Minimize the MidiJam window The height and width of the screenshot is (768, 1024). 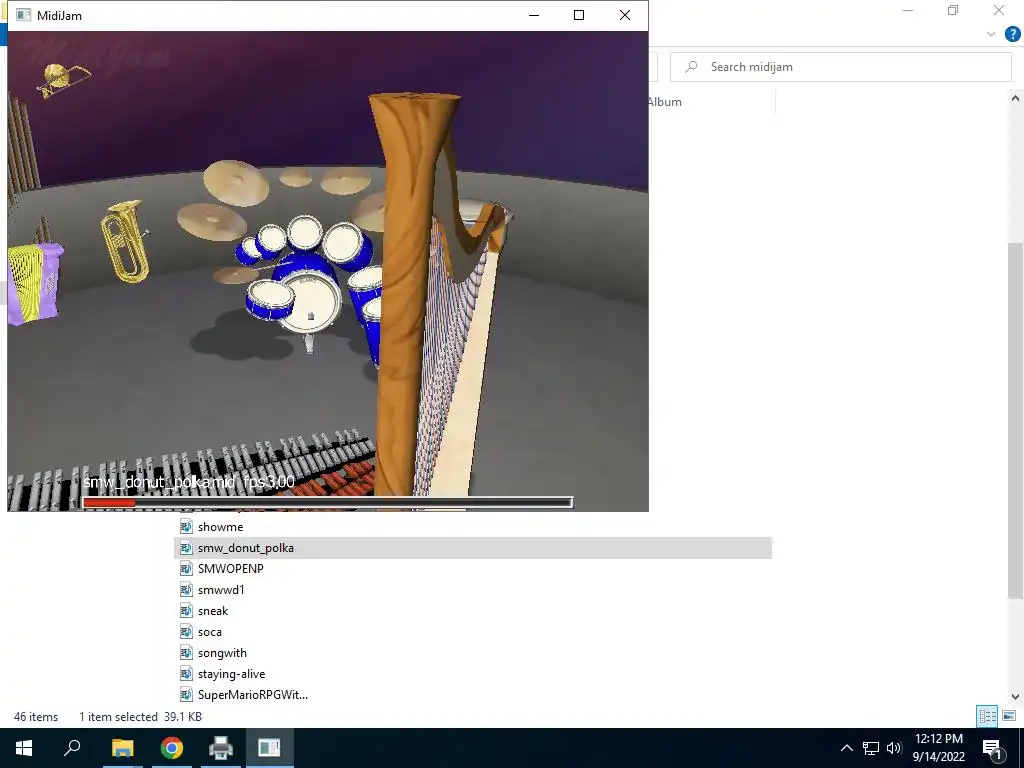[x=534, y=15]
